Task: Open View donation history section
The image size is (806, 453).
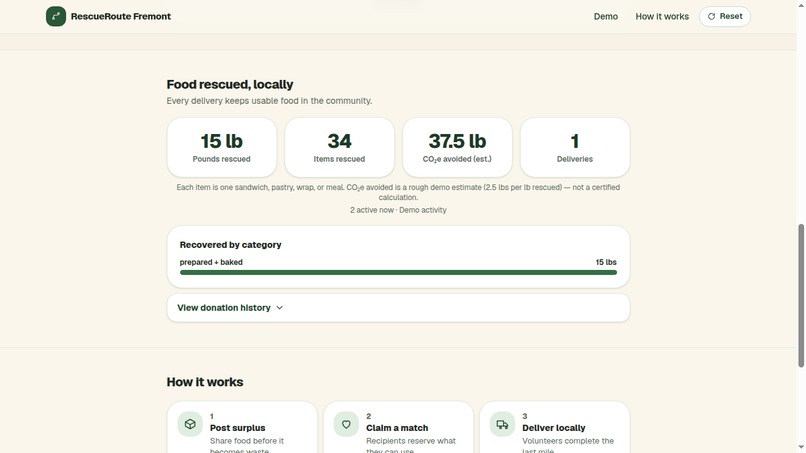Action: pos(398,307)
